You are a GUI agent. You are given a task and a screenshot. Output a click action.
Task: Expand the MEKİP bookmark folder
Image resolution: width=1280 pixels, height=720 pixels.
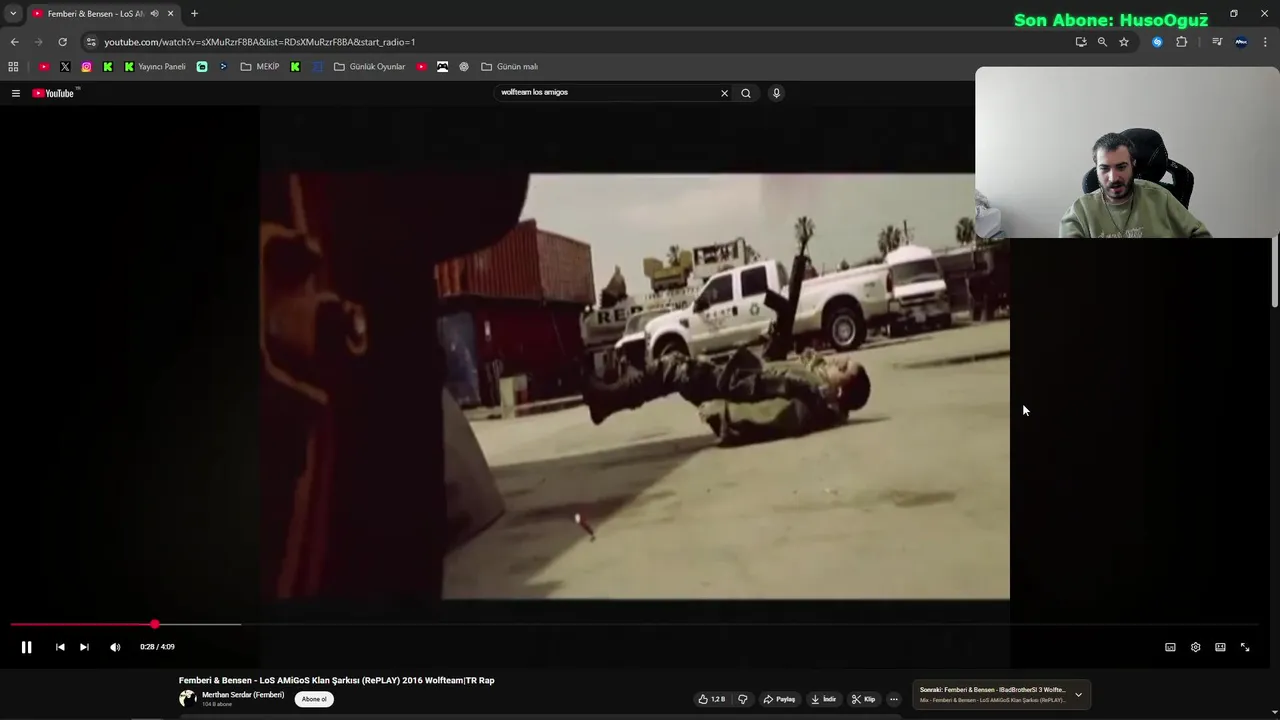tap(260, 67)
